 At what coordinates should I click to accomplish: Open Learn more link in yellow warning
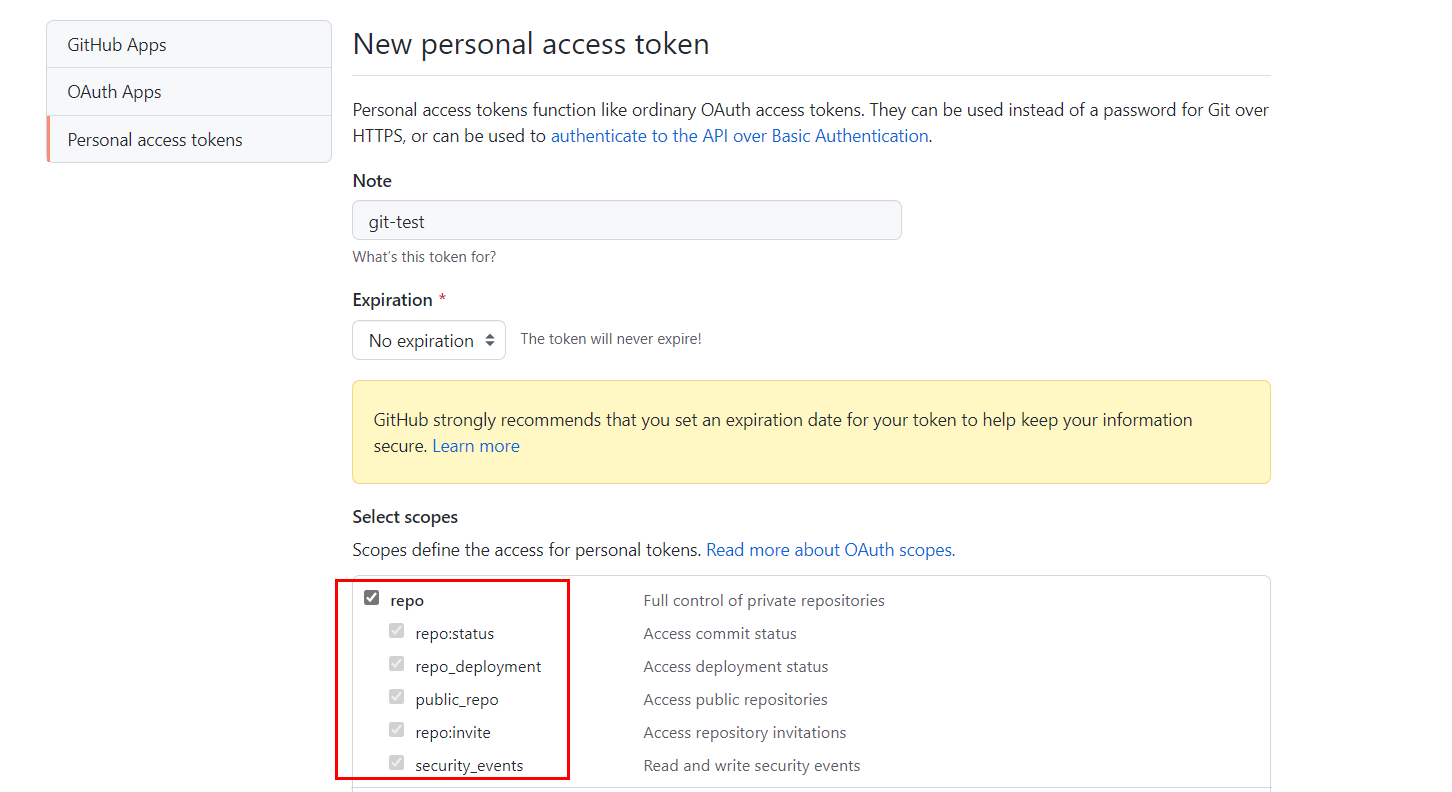tap(476, 446)
